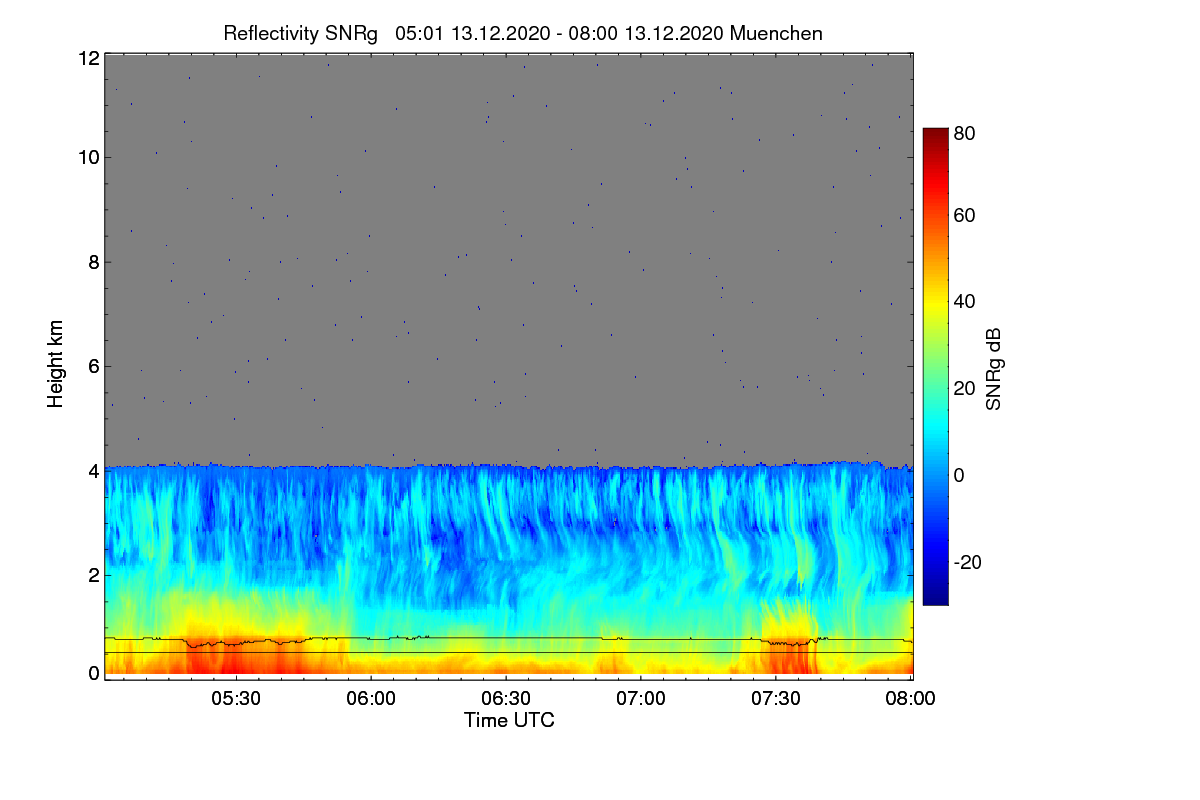Click the Y-axis tick label '6'
The width and height of the screenshot is (1200, 800).
click(94, 366)
